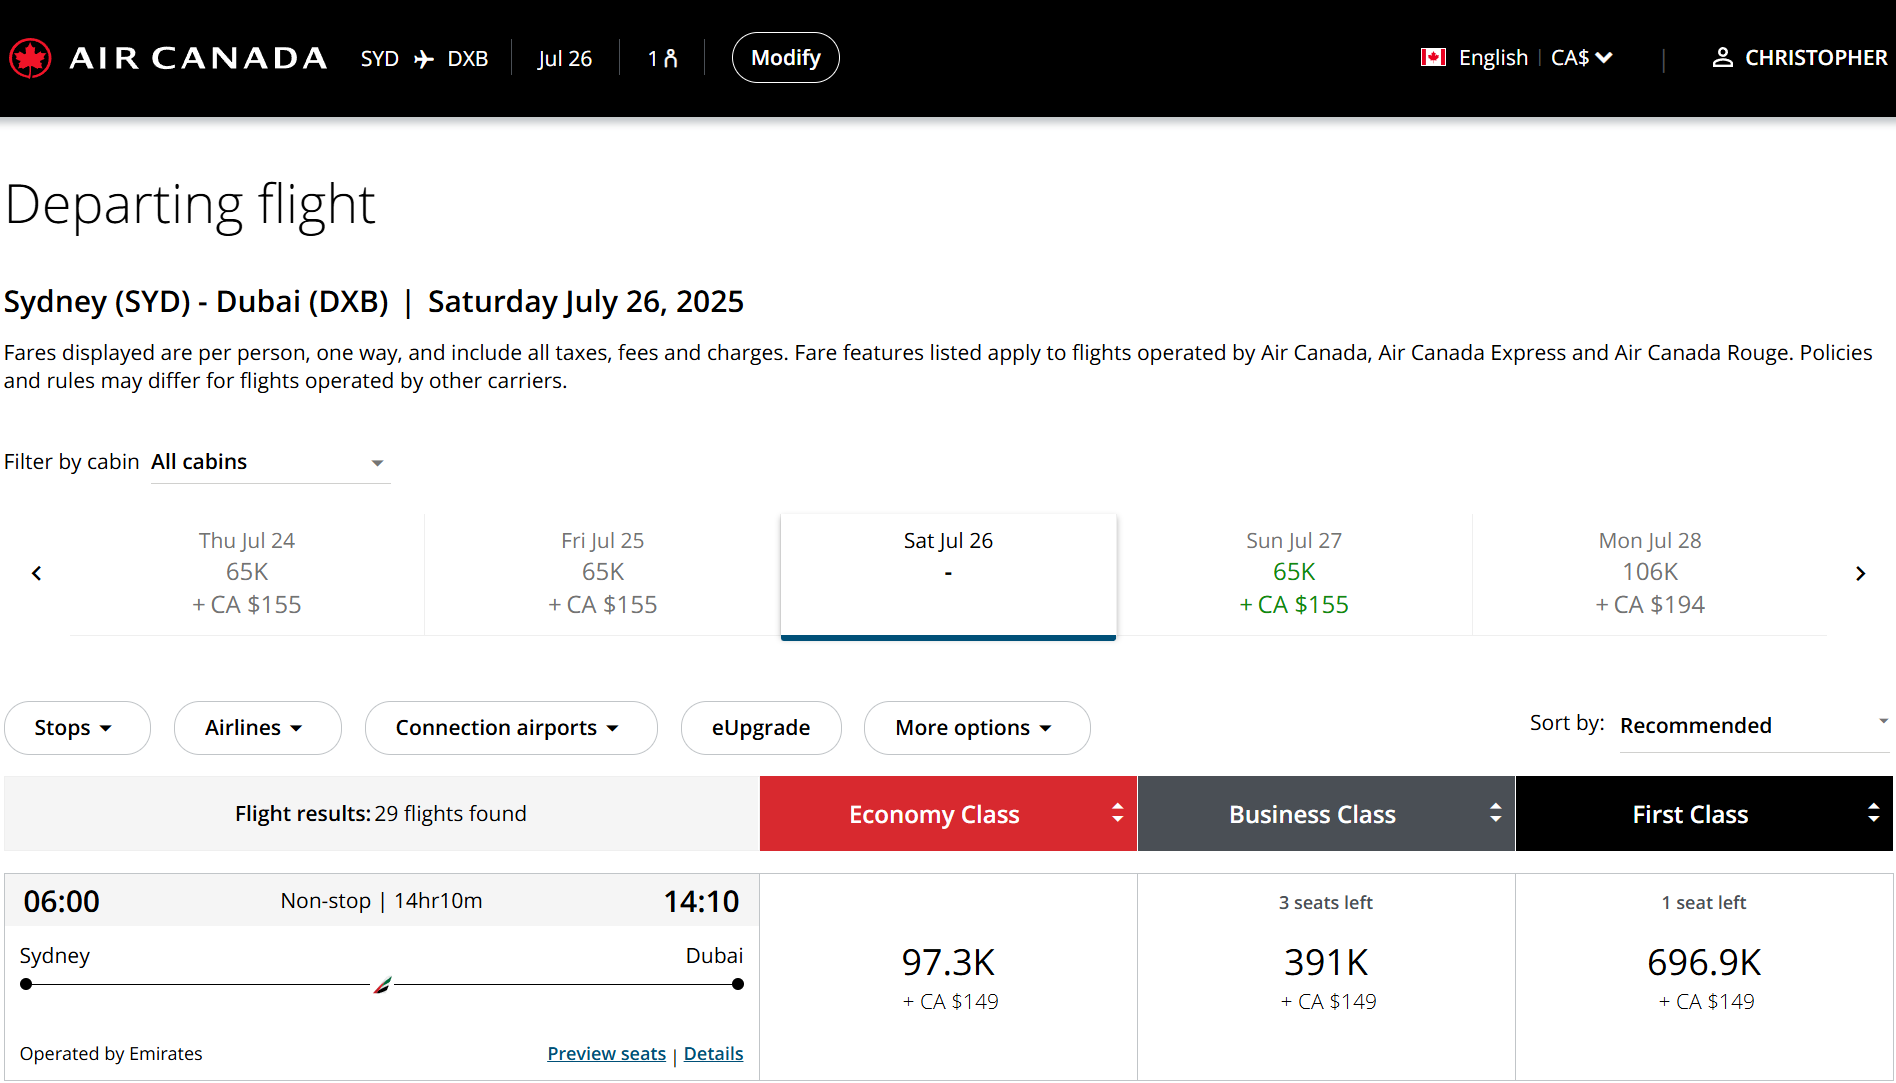Click Operated by Emirates text
Viewport: 1896px width, 1083px height.
[111, 1054]
